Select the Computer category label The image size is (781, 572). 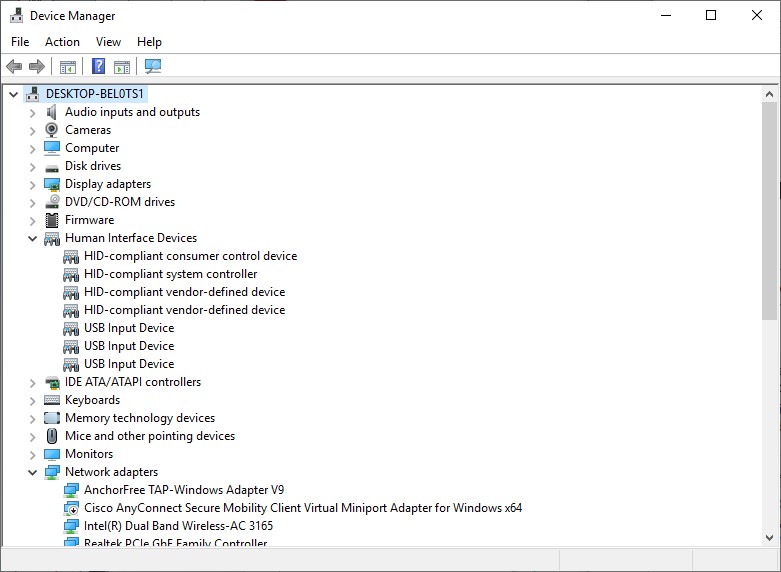pyautogui.click(x=92, y=148)
